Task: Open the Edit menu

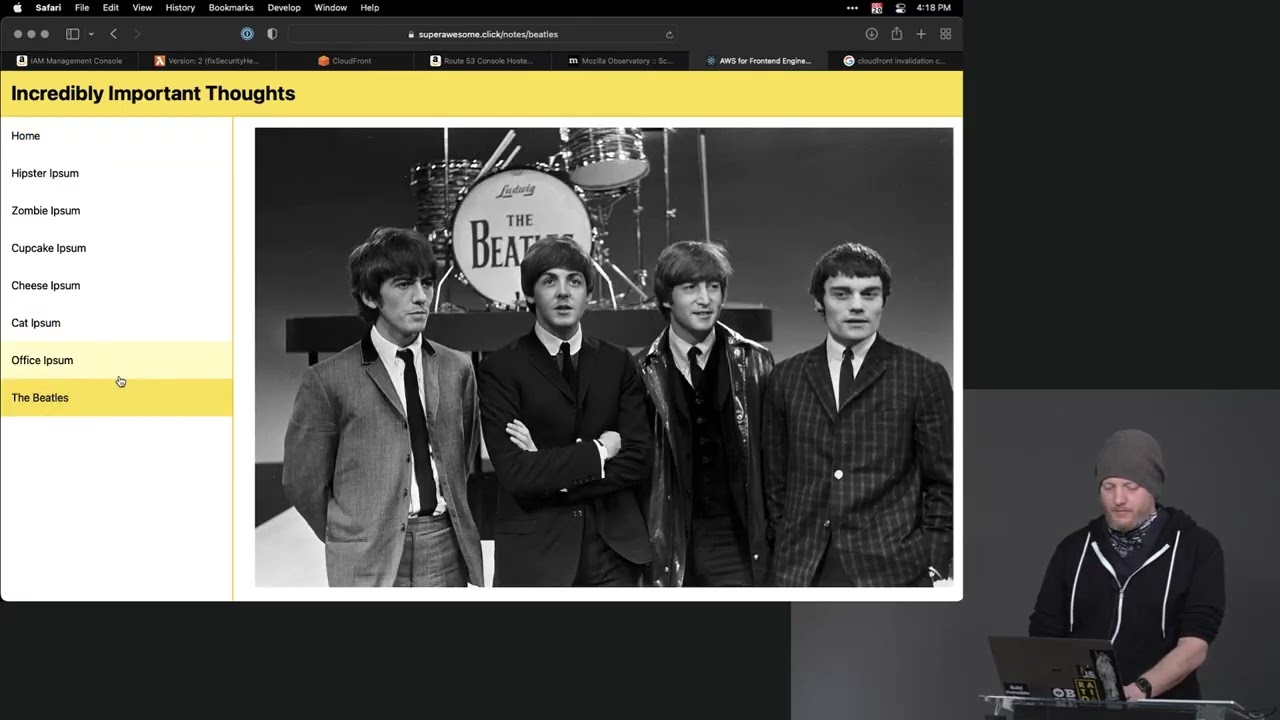Action: point(111,8)
